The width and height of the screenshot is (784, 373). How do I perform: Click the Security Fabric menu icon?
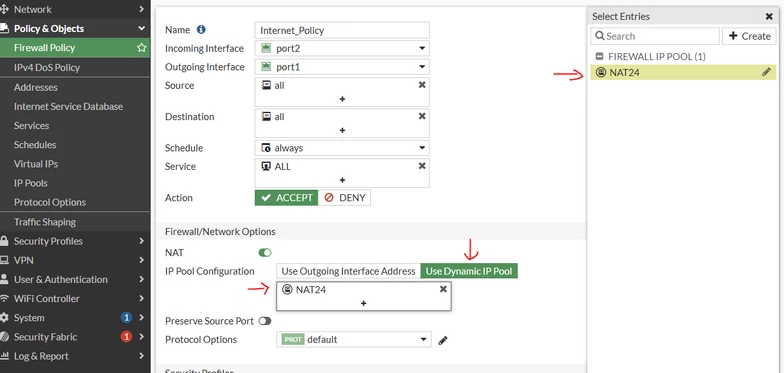4,336
